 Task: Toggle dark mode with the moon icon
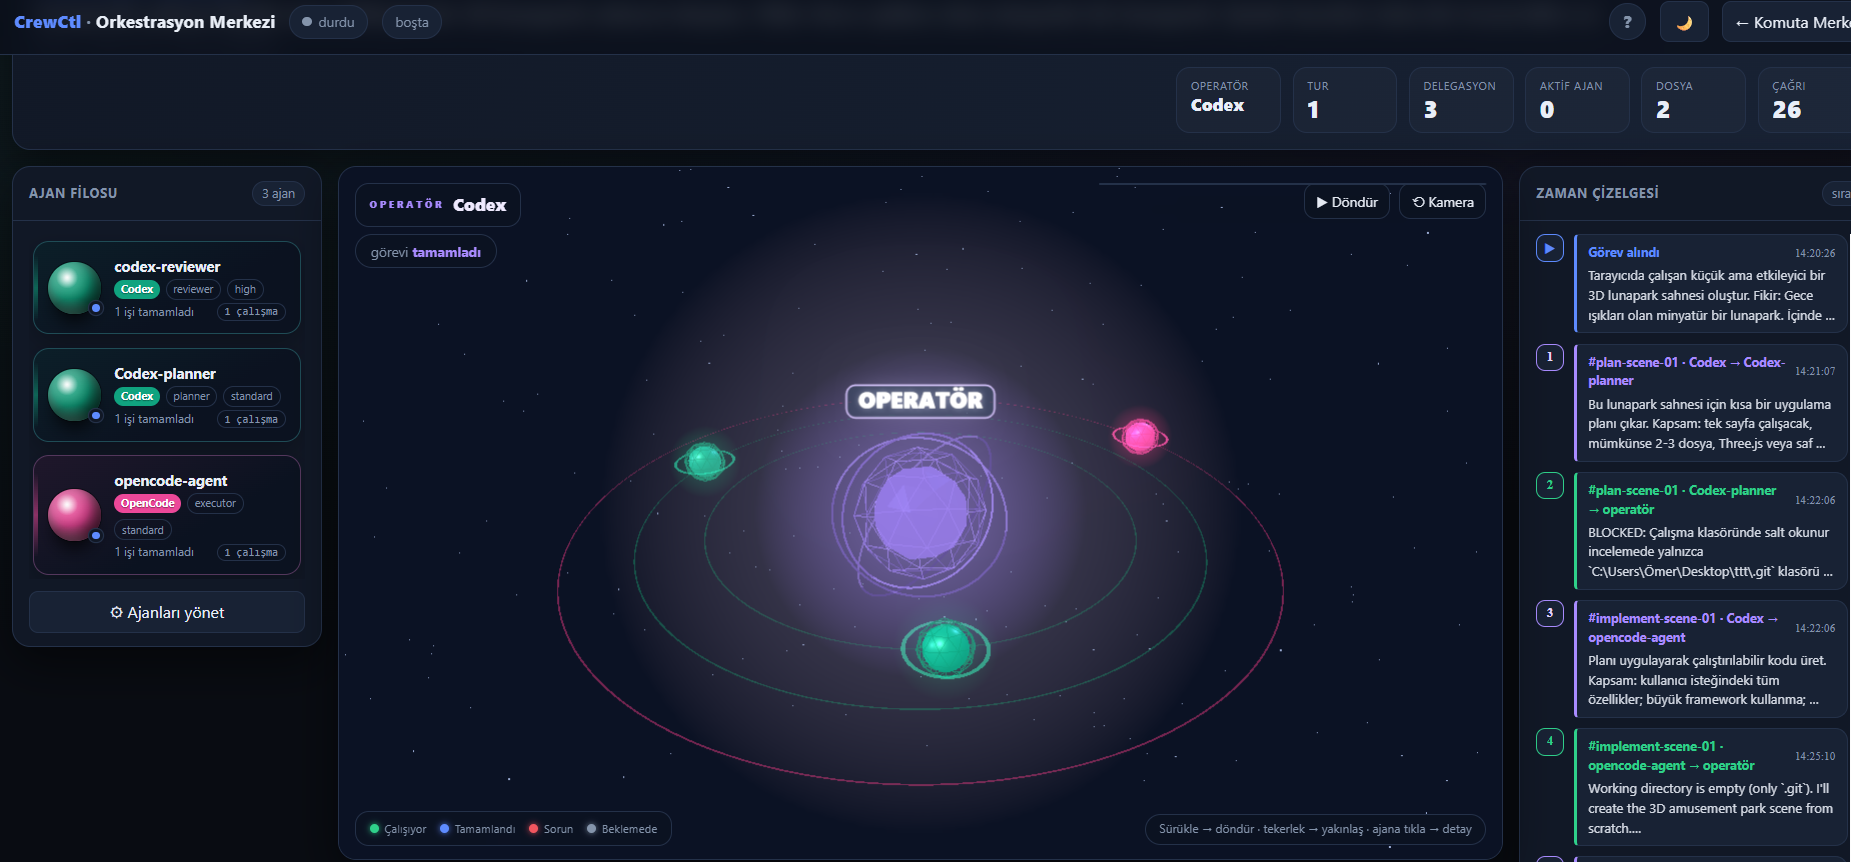tap(1684, 22)
